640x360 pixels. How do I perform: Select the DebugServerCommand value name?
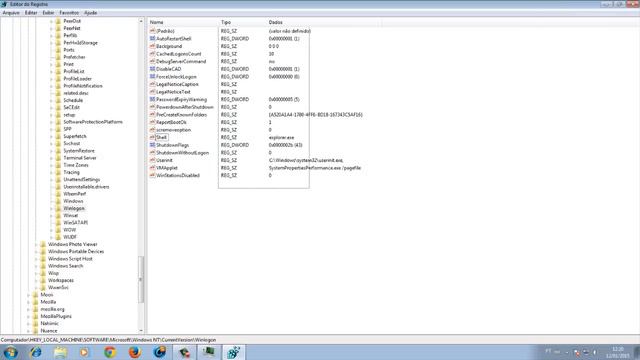[x=181, y=61]
